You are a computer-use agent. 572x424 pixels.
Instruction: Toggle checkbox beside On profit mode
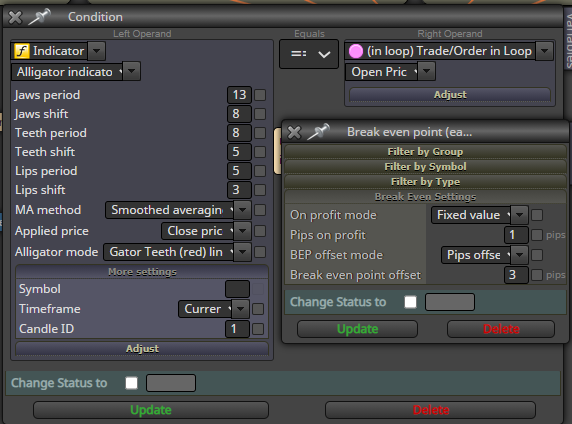pos(537,215)
